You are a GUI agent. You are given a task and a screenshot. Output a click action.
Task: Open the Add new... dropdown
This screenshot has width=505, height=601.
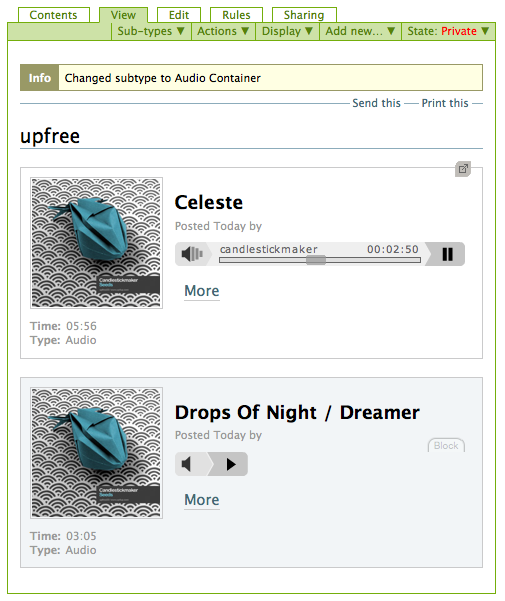coord(360,31)
